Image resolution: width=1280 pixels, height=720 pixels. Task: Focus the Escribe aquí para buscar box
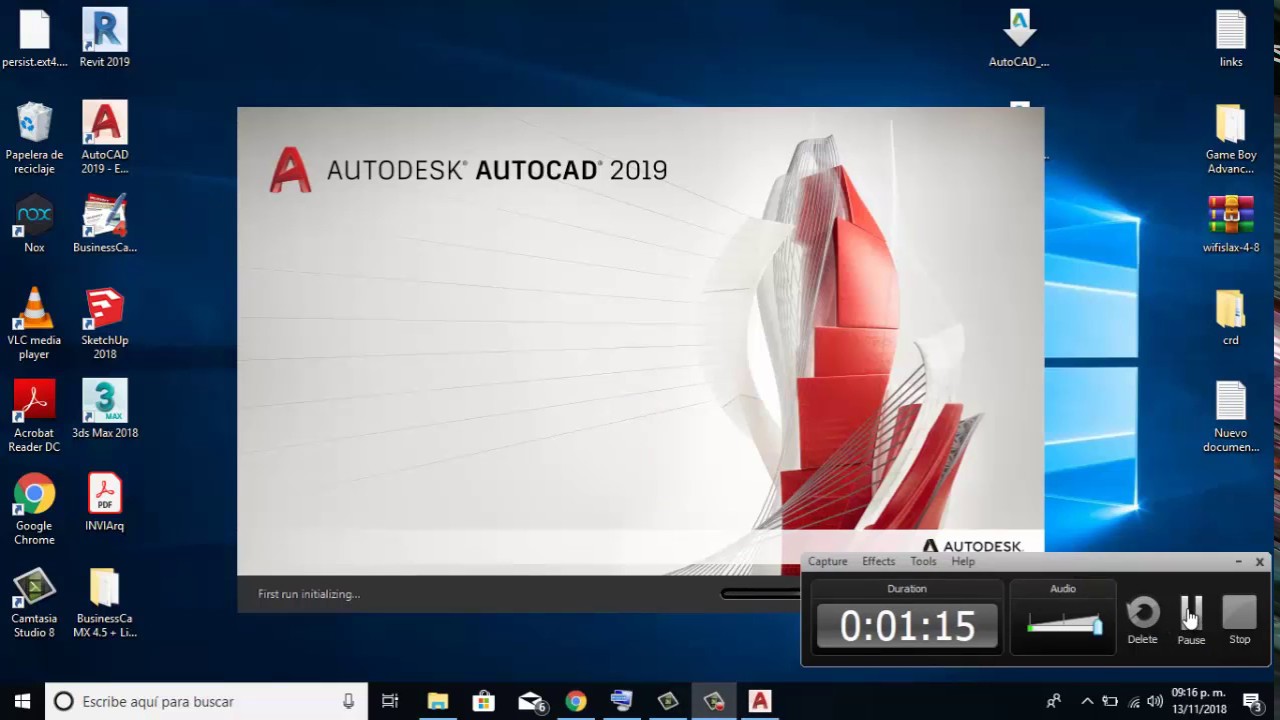click(x=207, y=701)
